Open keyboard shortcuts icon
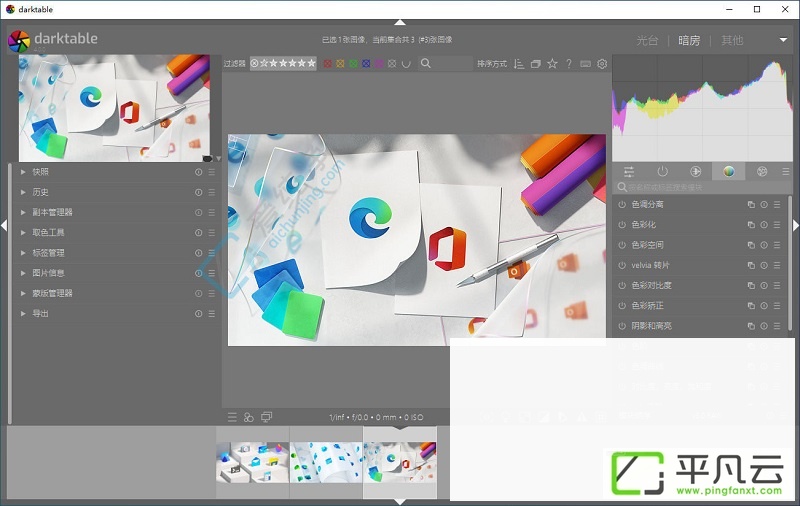The width and height of the screenshot is (800, 506). pyautogui.click(x=585, y=64)
